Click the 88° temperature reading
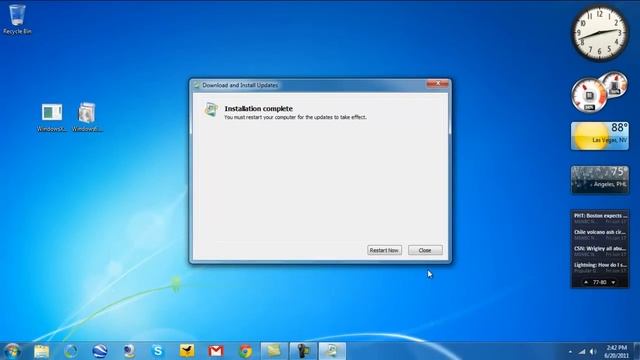 [x=619, y=128]
